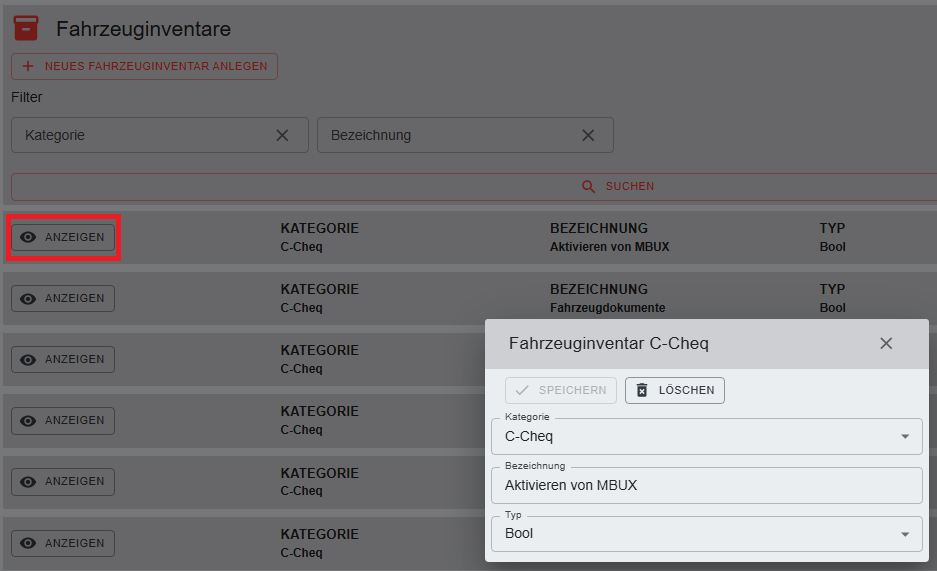Click into the Kategorie filter field
The height and width of the screenshot is (571, 937).
point(140,135)
